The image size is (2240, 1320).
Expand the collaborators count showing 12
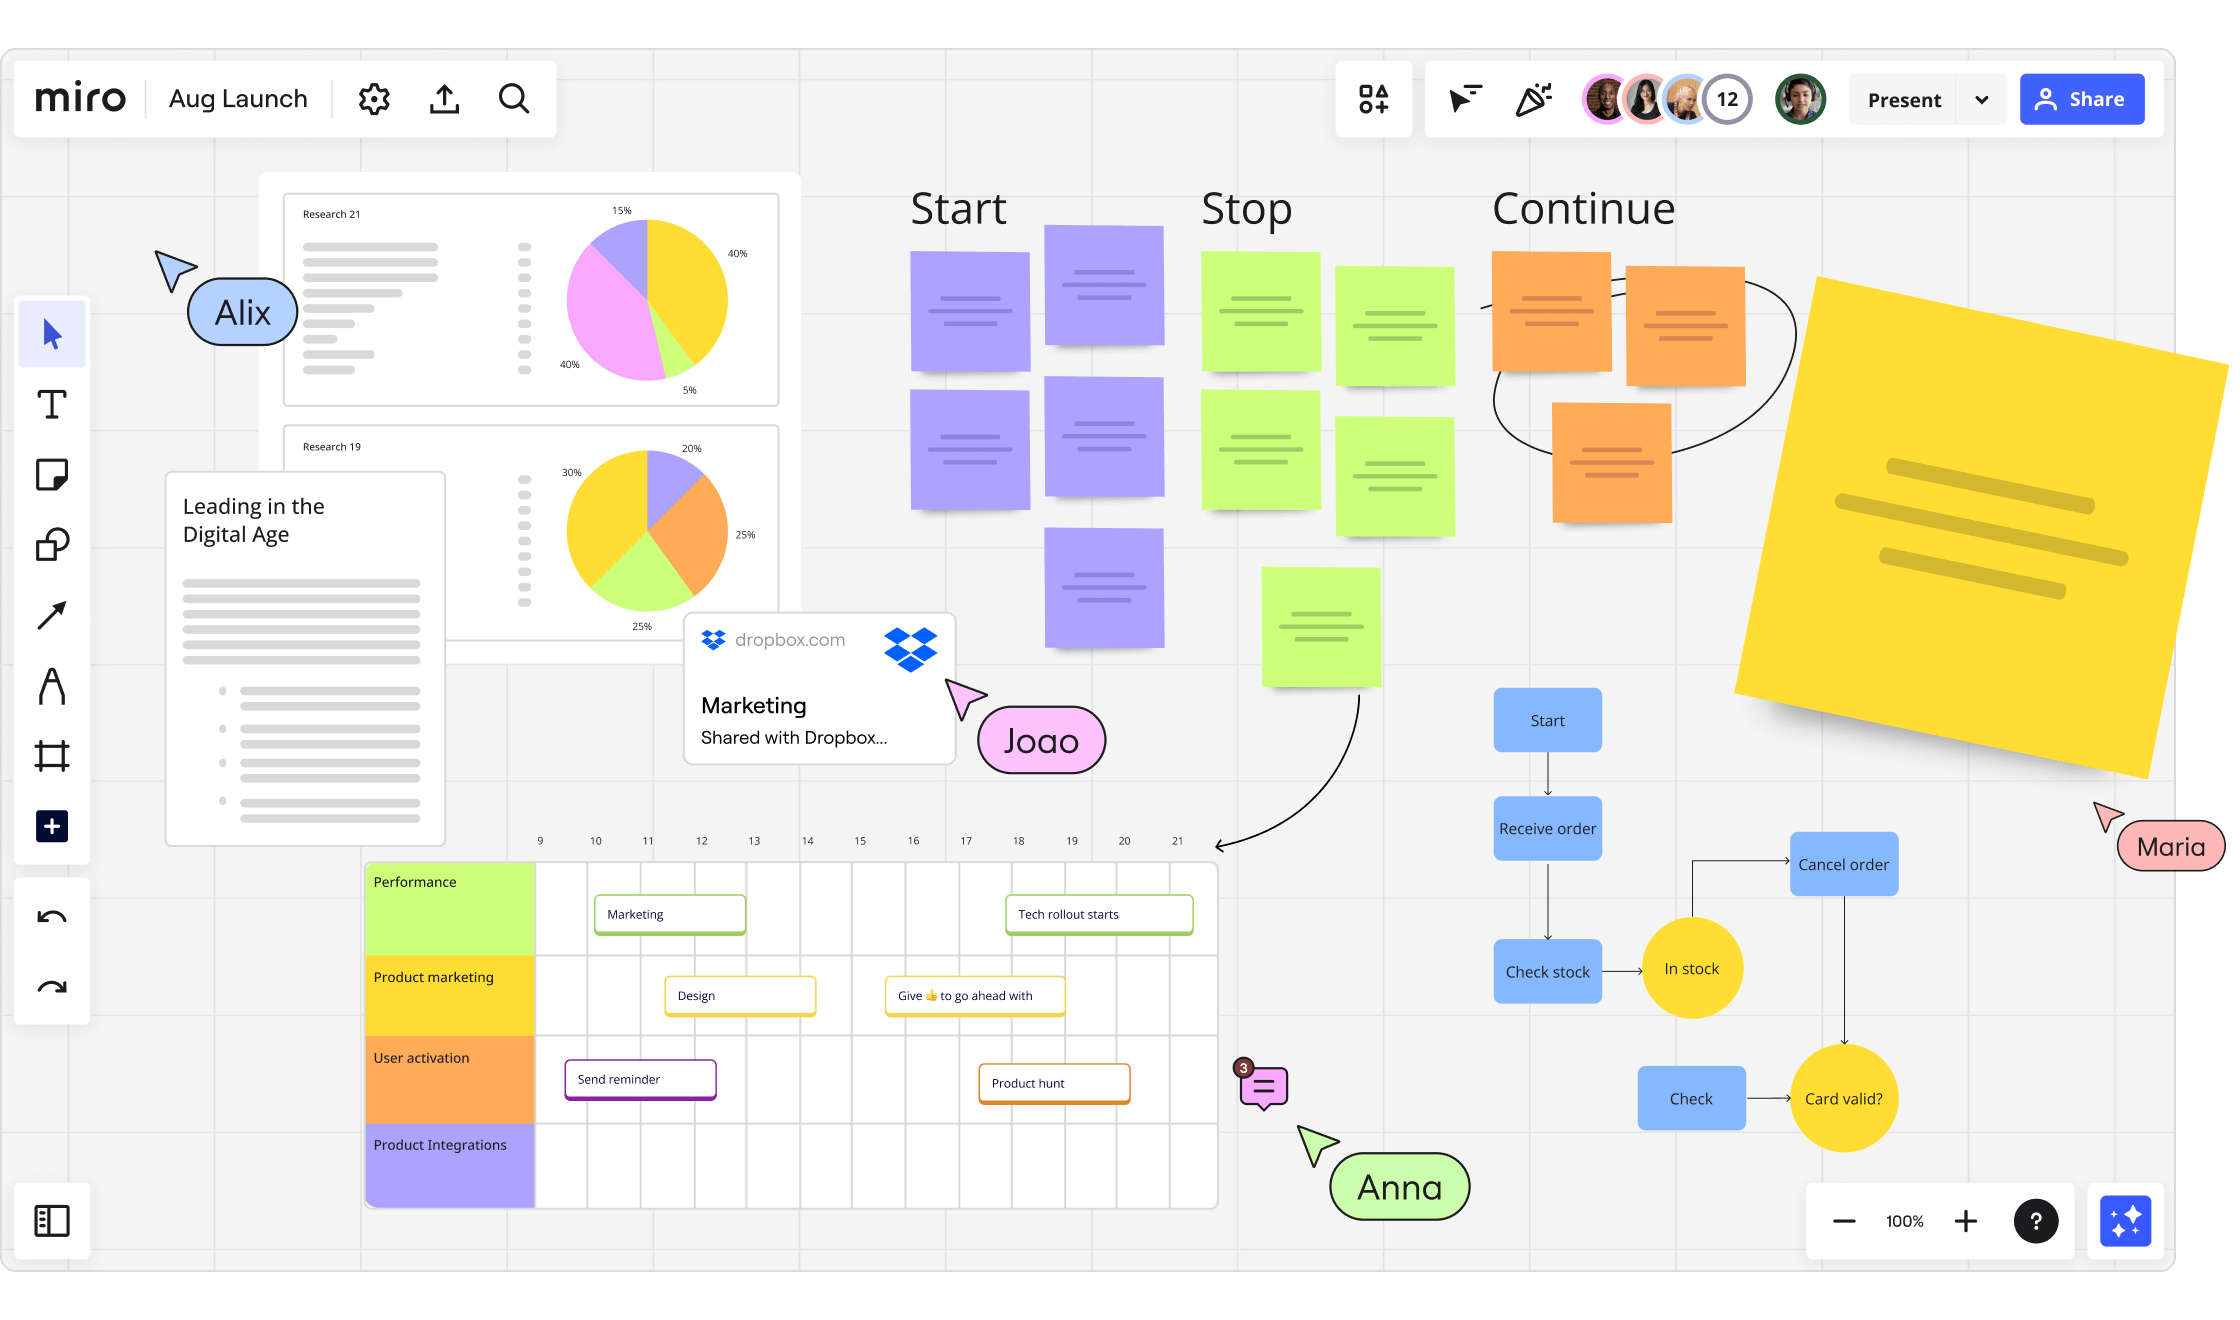pos(1725,99)
